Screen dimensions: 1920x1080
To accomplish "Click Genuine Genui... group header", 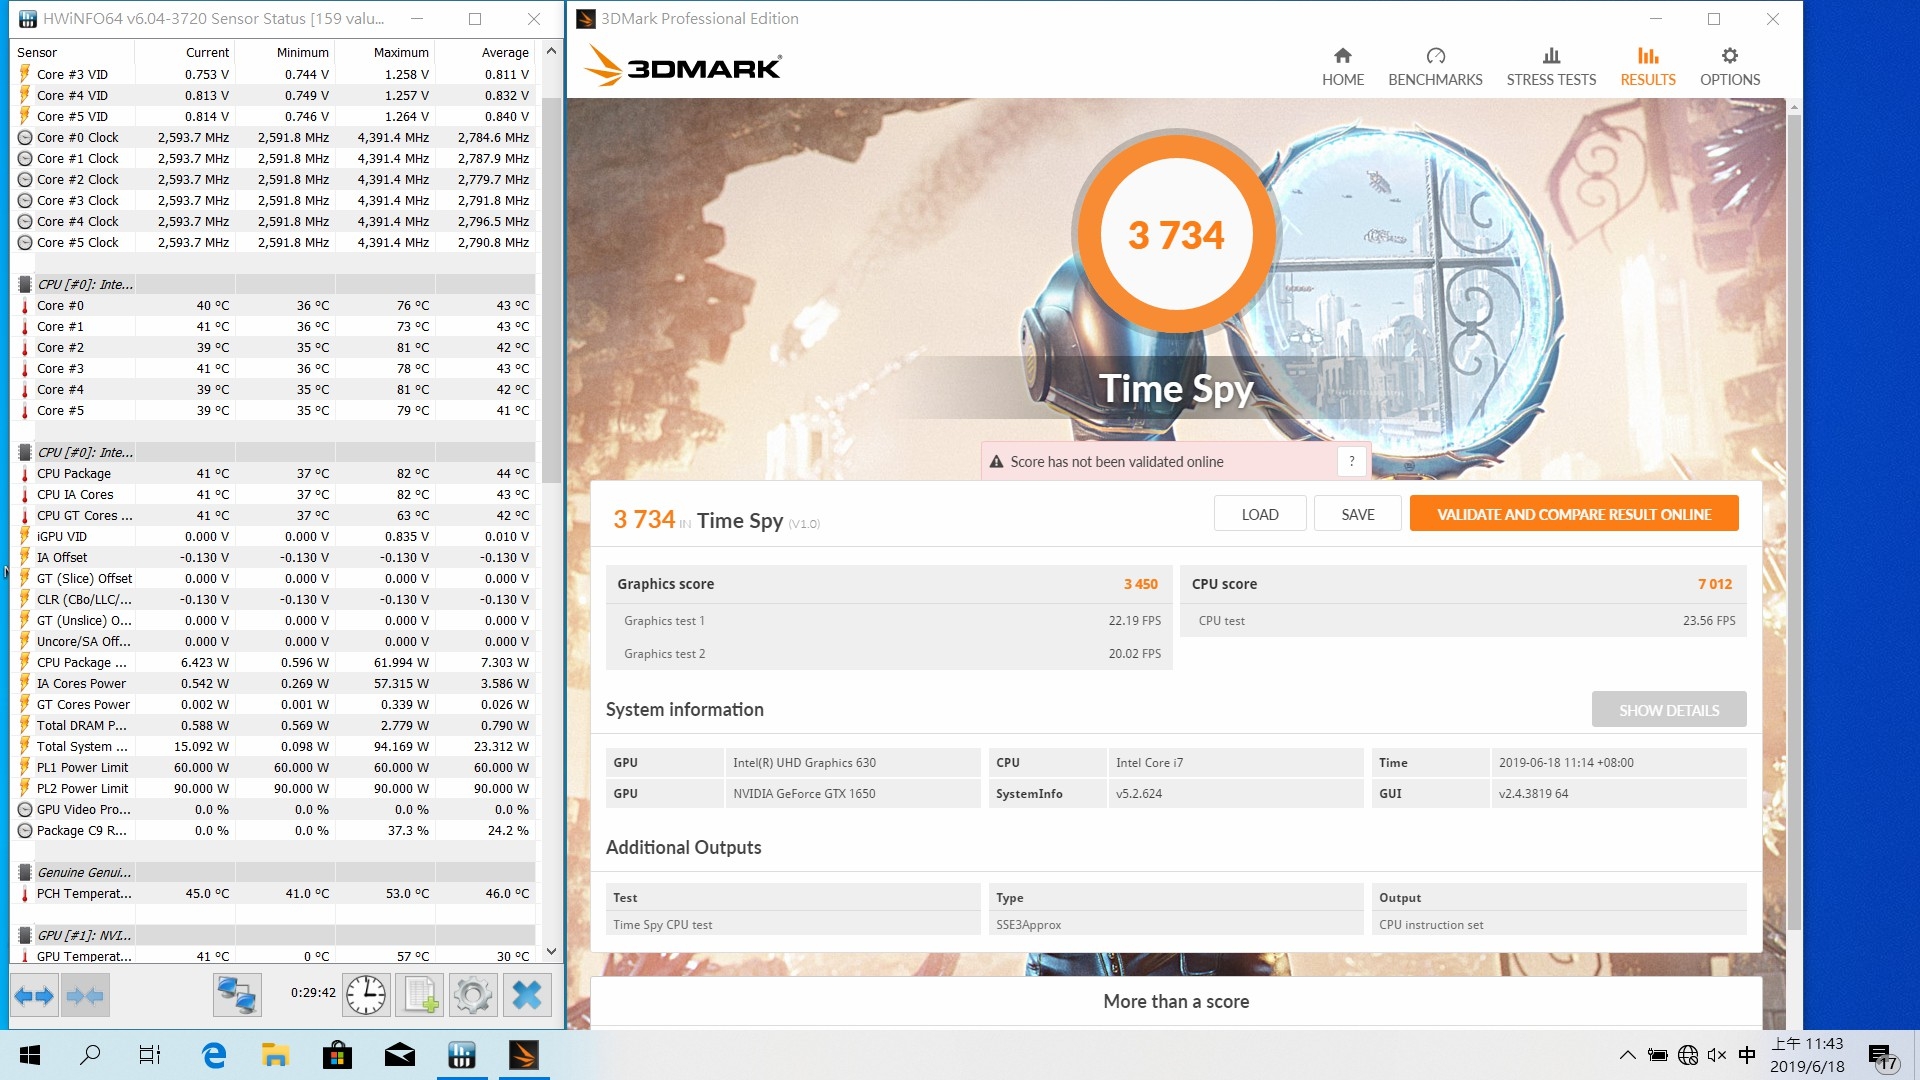I will pos(274,873).
